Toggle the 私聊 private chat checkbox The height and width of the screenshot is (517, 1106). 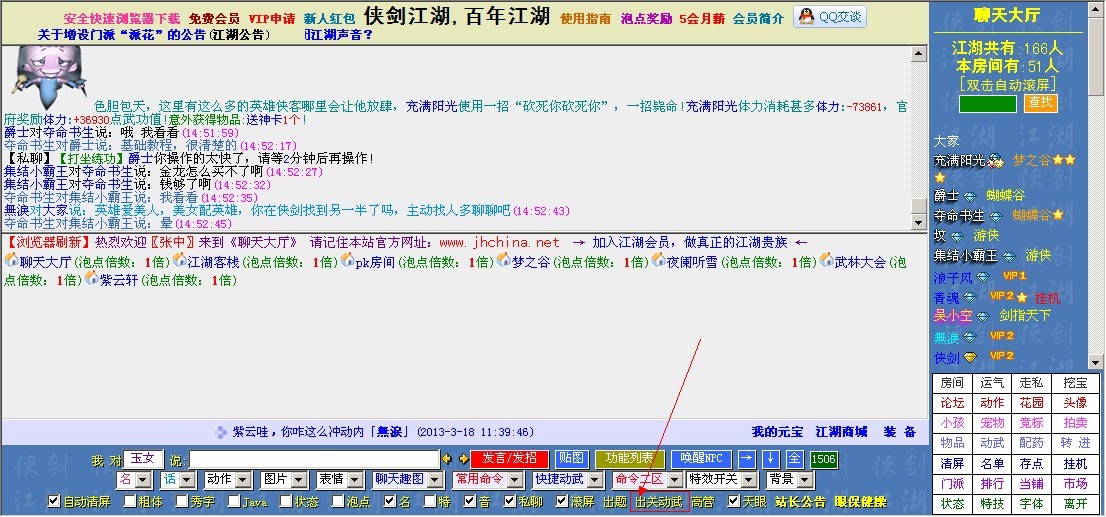pyautogui.click(x=510, y=501)
